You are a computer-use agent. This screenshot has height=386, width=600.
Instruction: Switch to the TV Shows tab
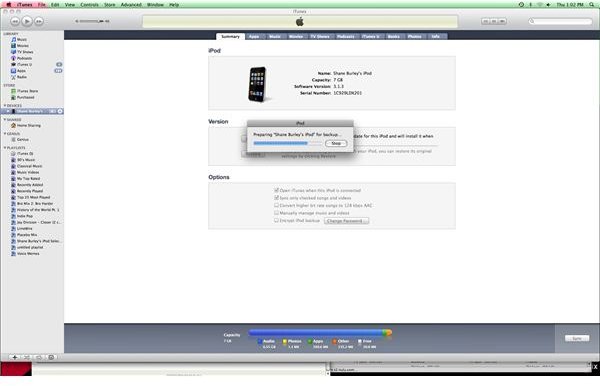[320, 37]
